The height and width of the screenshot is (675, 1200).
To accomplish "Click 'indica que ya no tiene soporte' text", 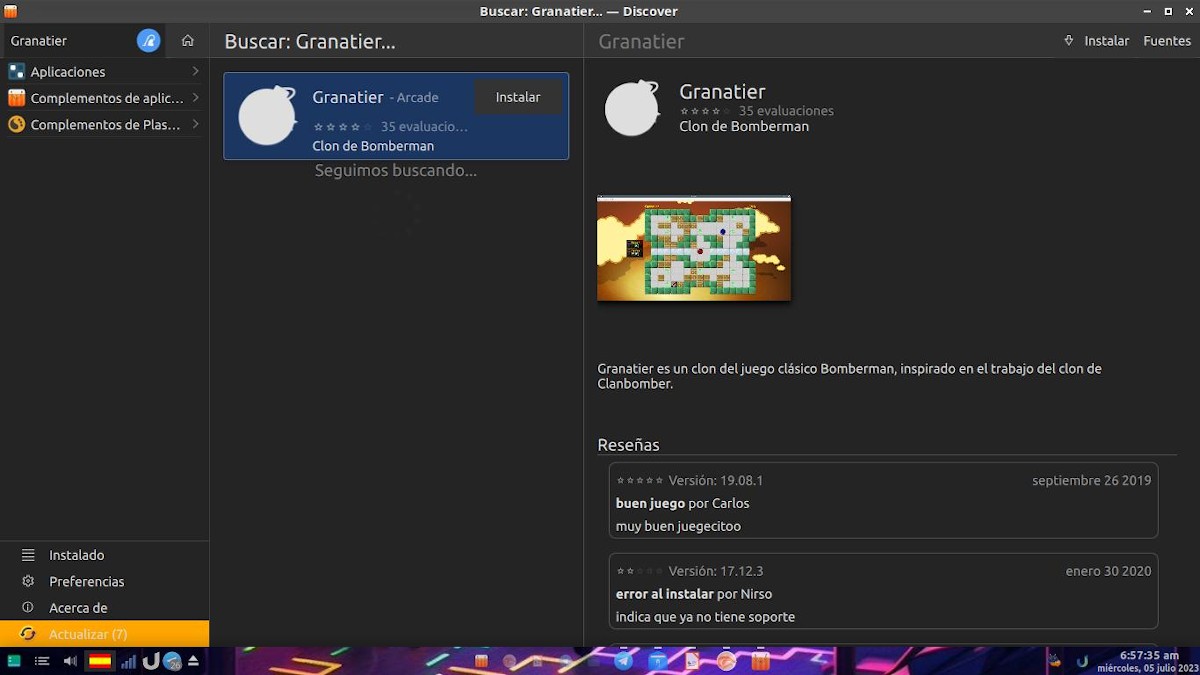I will [x=705, y=617].
